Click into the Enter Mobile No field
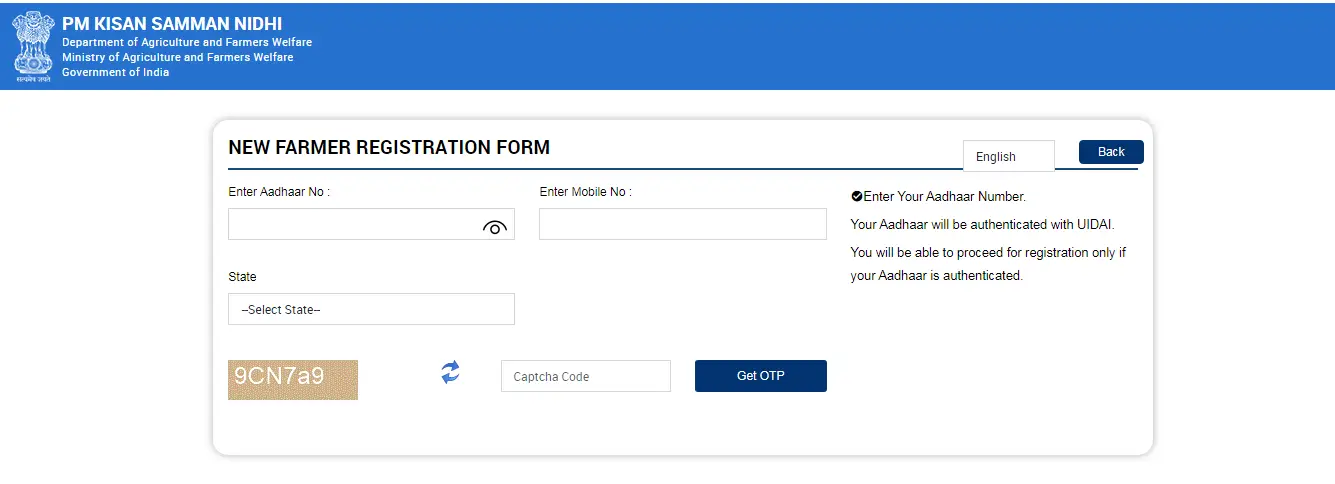The height and width of the screenshot is (484, 1335). tap(682, 224)
